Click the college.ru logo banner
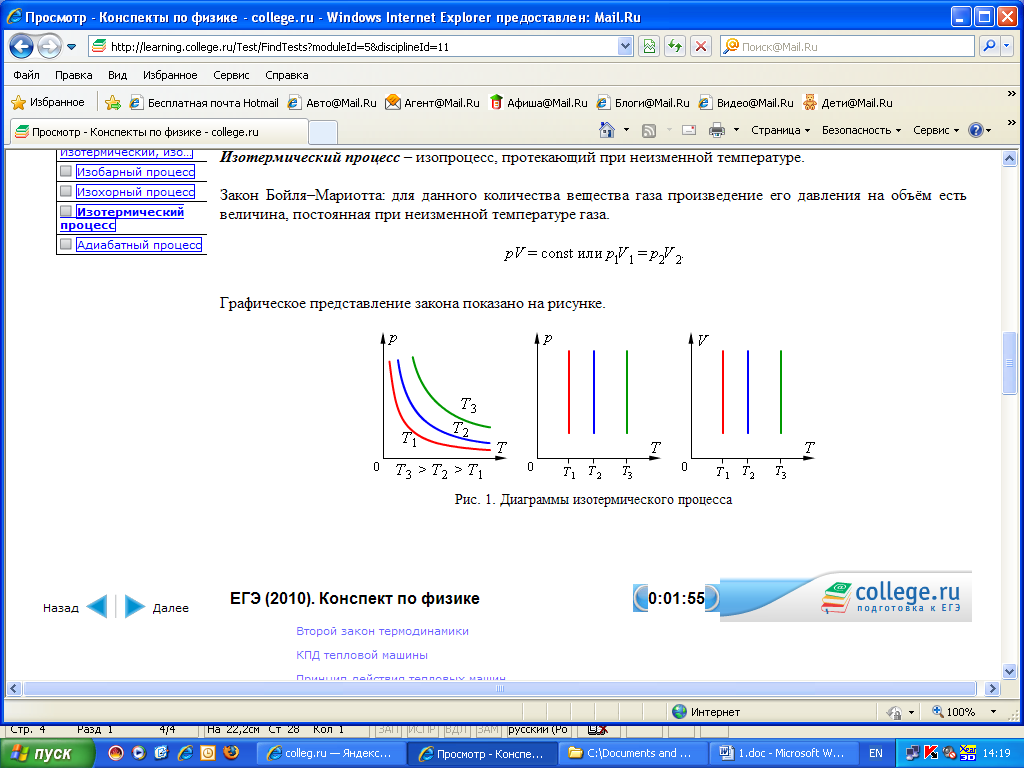1024x768 pixels. (x=845, y=598)
